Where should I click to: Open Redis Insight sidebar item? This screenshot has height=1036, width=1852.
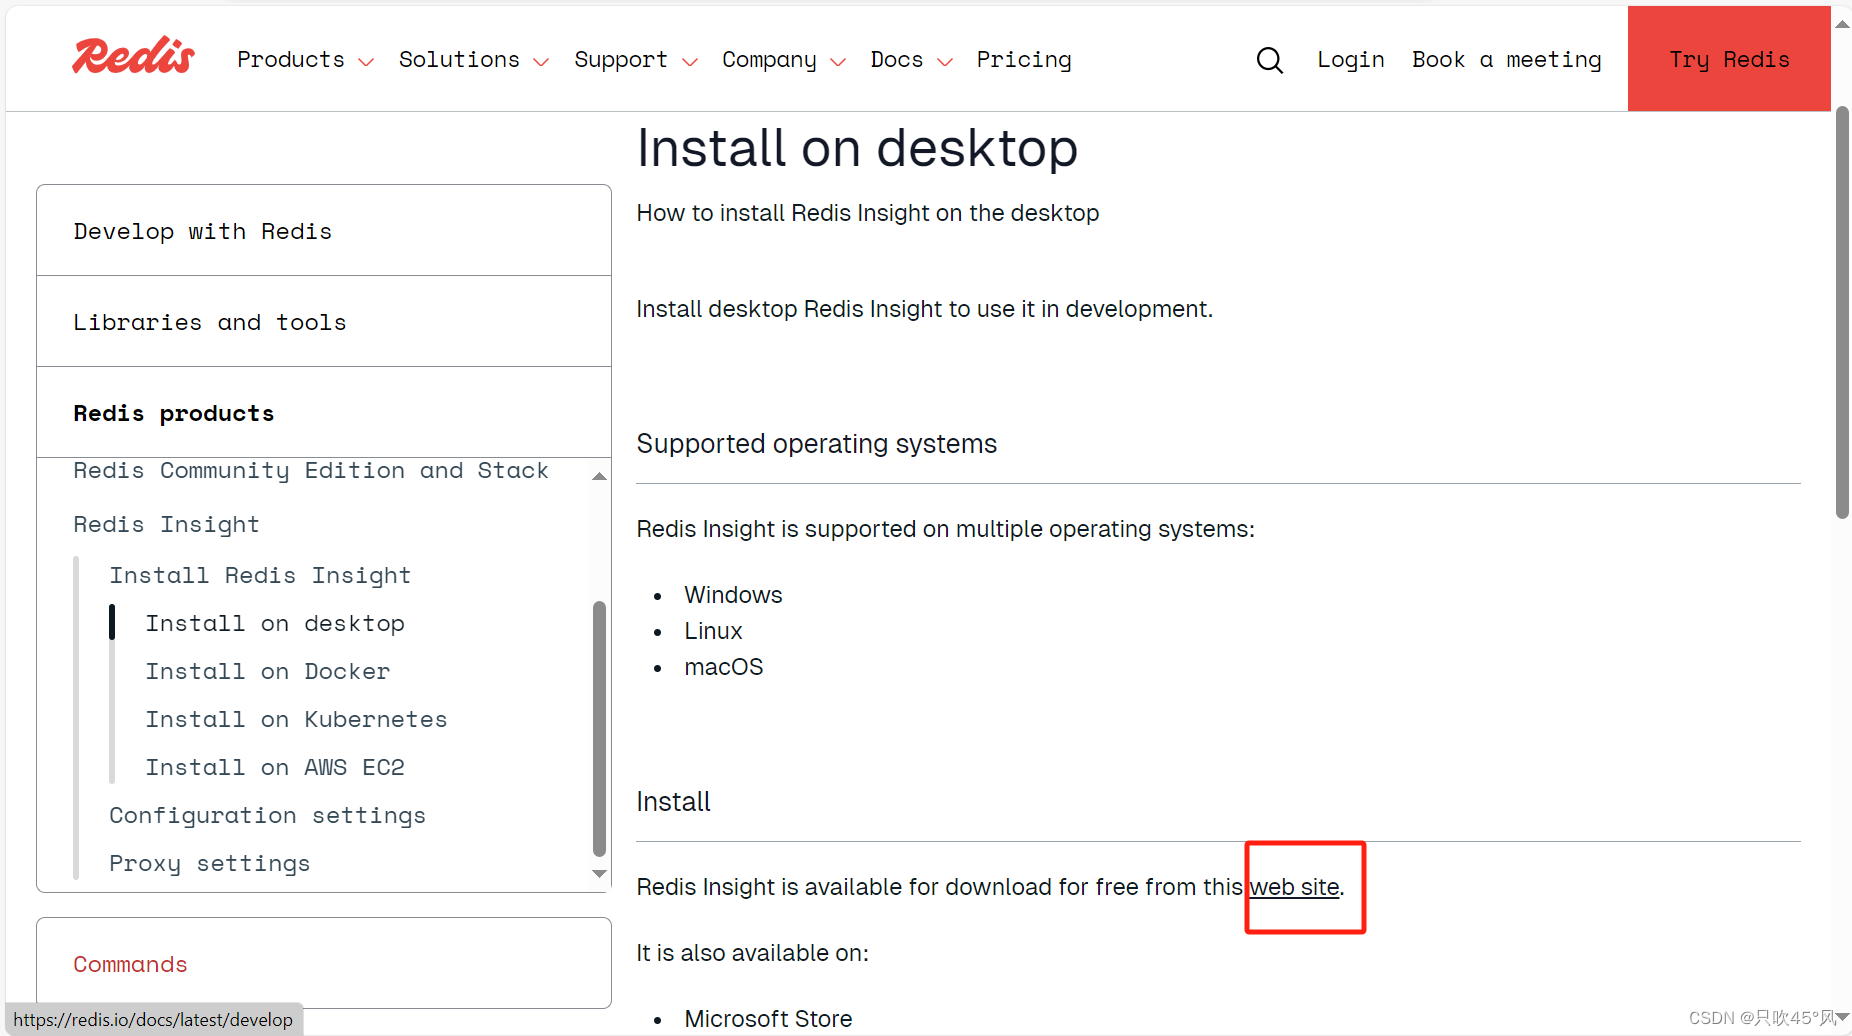166,524
